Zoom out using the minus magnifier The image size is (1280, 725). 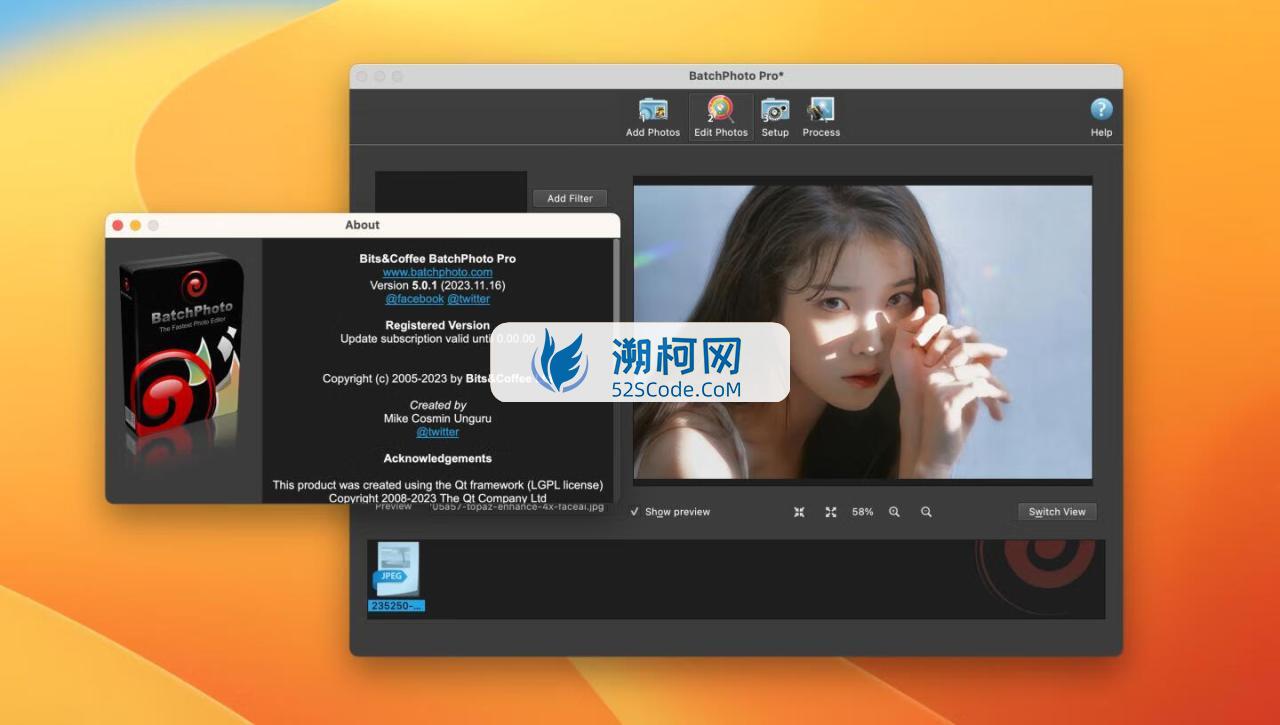pyautogui.click(x=926, y=512)
